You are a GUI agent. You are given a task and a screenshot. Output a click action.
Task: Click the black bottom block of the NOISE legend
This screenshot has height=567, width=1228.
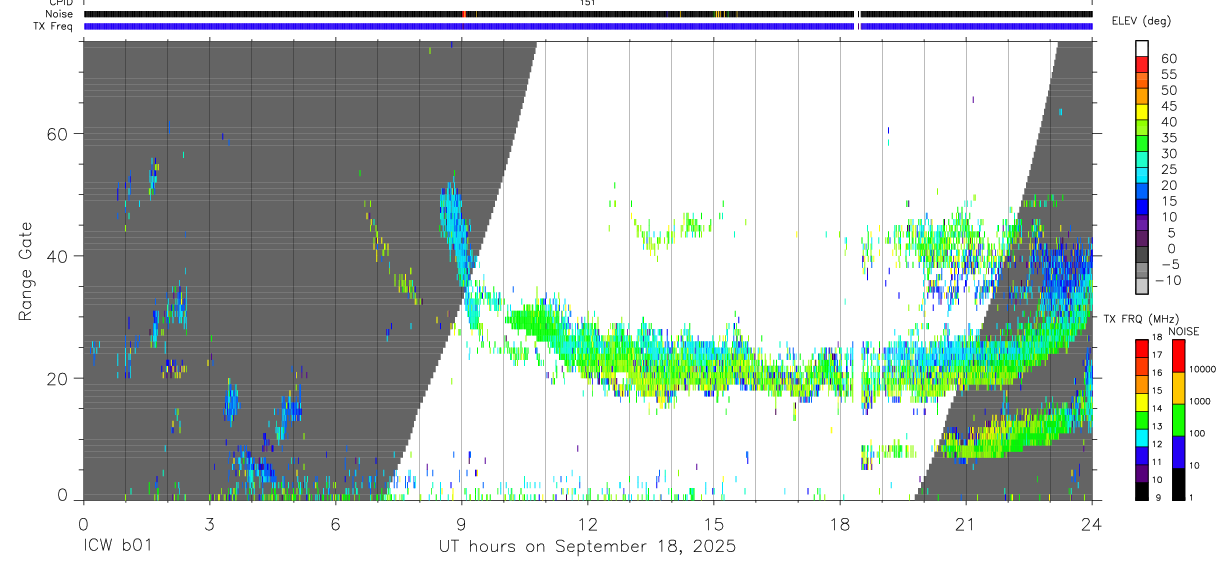[x=1176, y=484]
